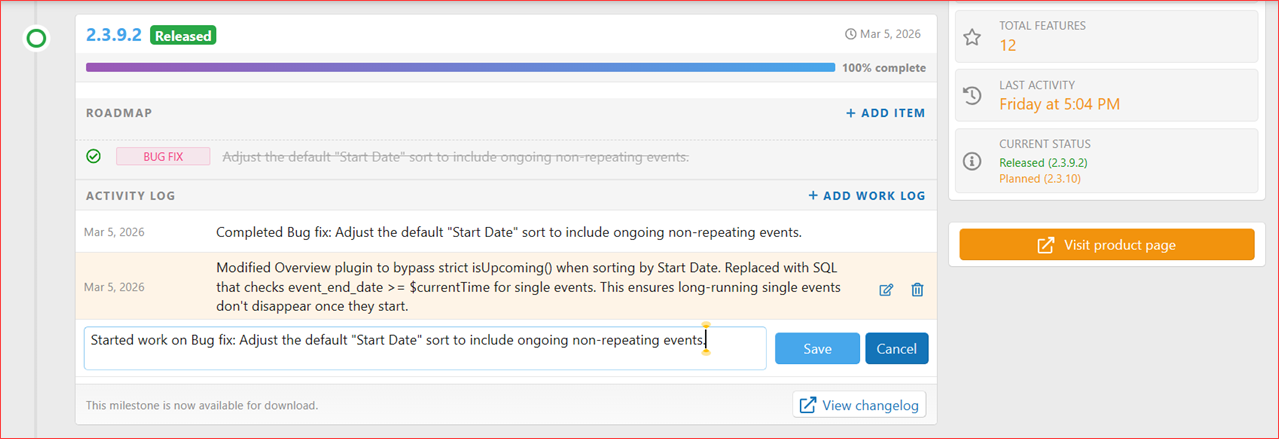This screenshot has height=439, width=1279.
Task: Click the Total Features value 12
Action: (1008, 45)
